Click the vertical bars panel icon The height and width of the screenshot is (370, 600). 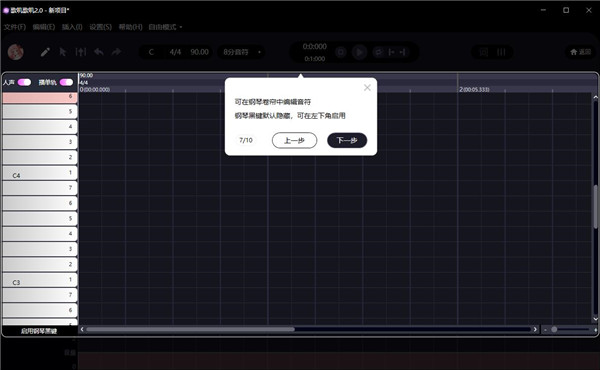point(501,52)
